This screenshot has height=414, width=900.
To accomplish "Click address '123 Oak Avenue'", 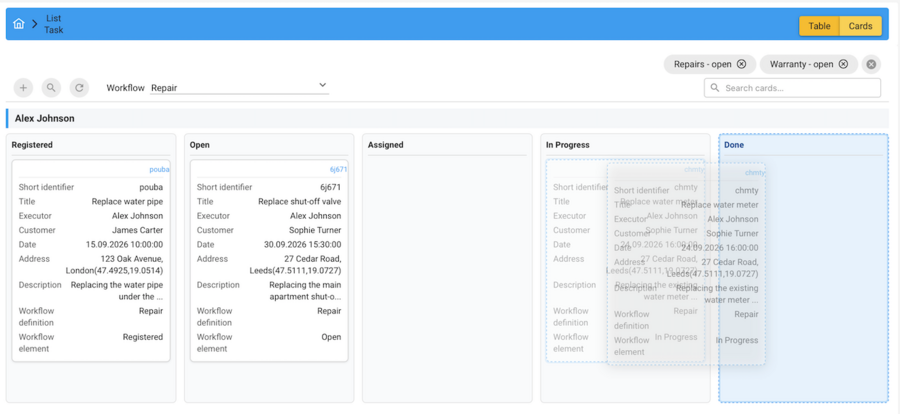I will (134, 259).
